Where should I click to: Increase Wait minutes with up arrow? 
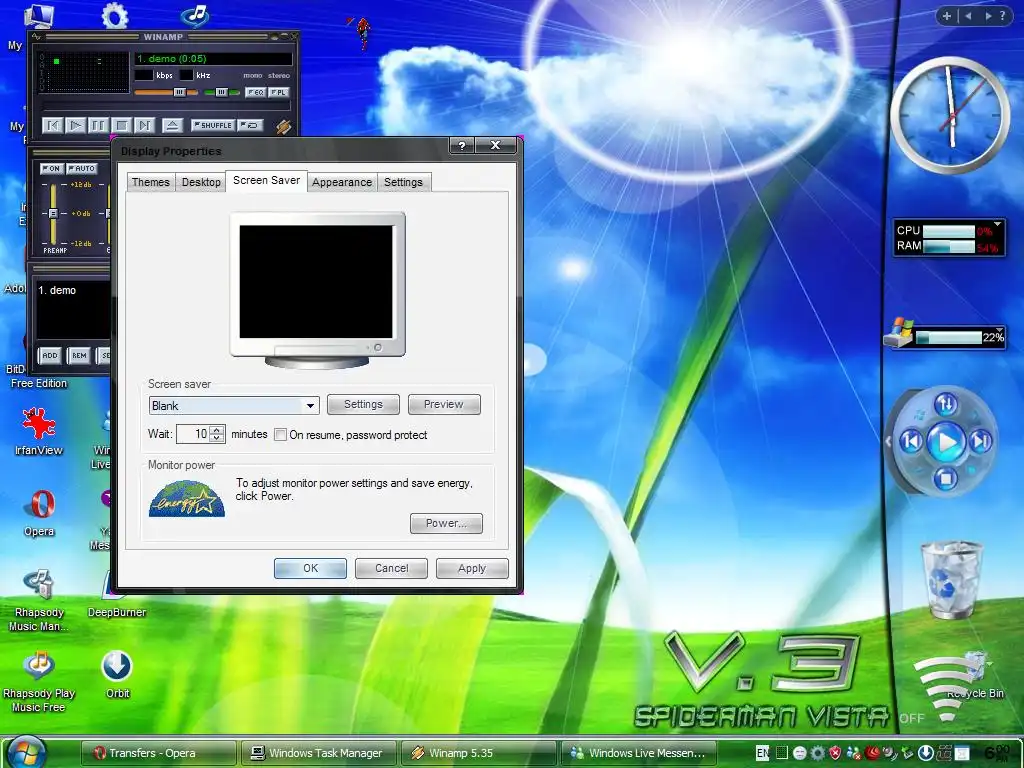click(217, 430)
